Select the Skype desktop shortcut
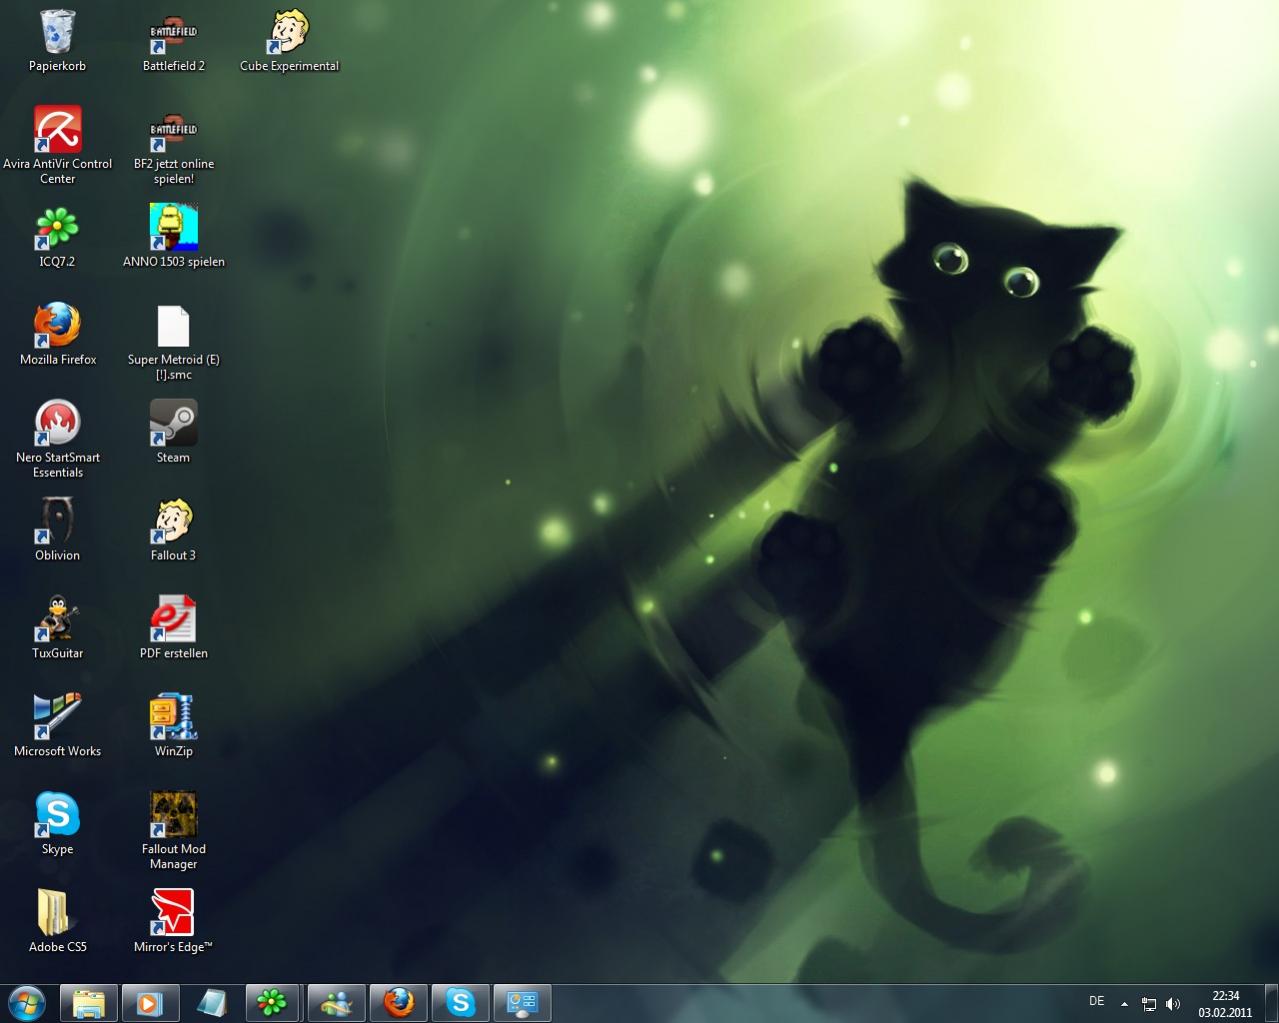Image resolution: width=1279 pixels, height=1023 pixels. 57,824
